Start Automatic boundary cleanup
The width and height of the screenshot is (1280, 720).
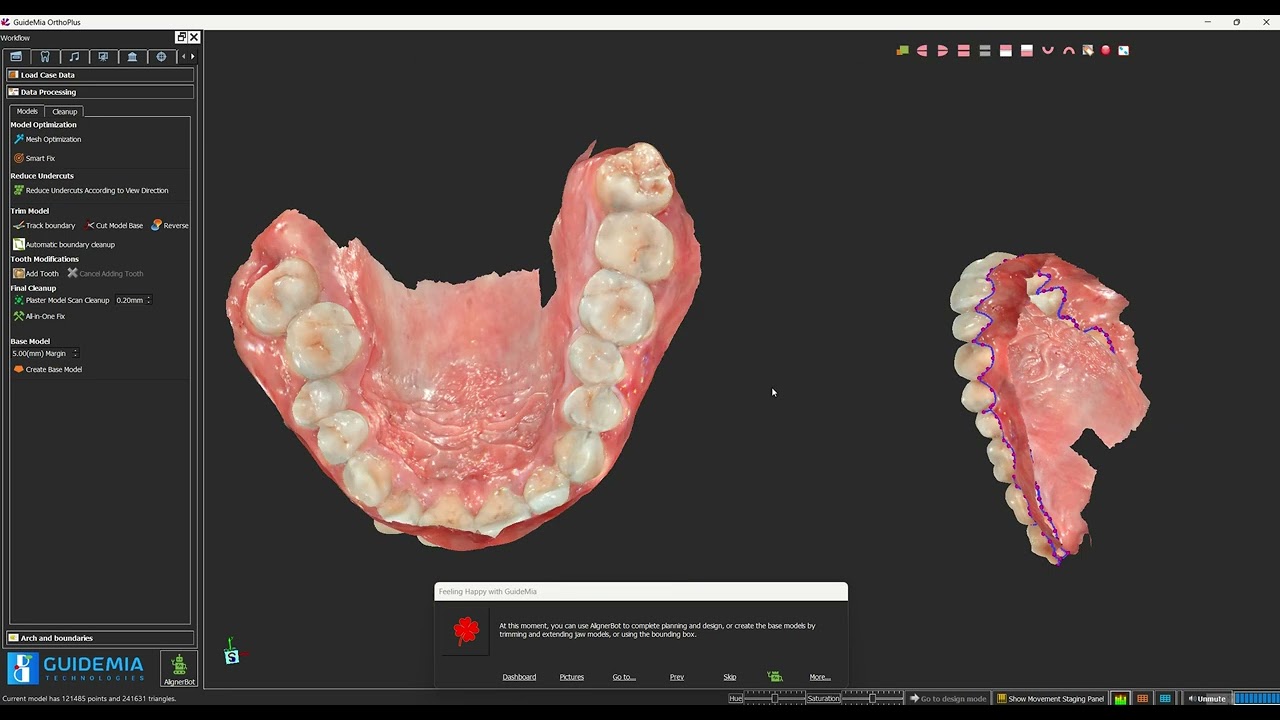(x=63, y=244)
